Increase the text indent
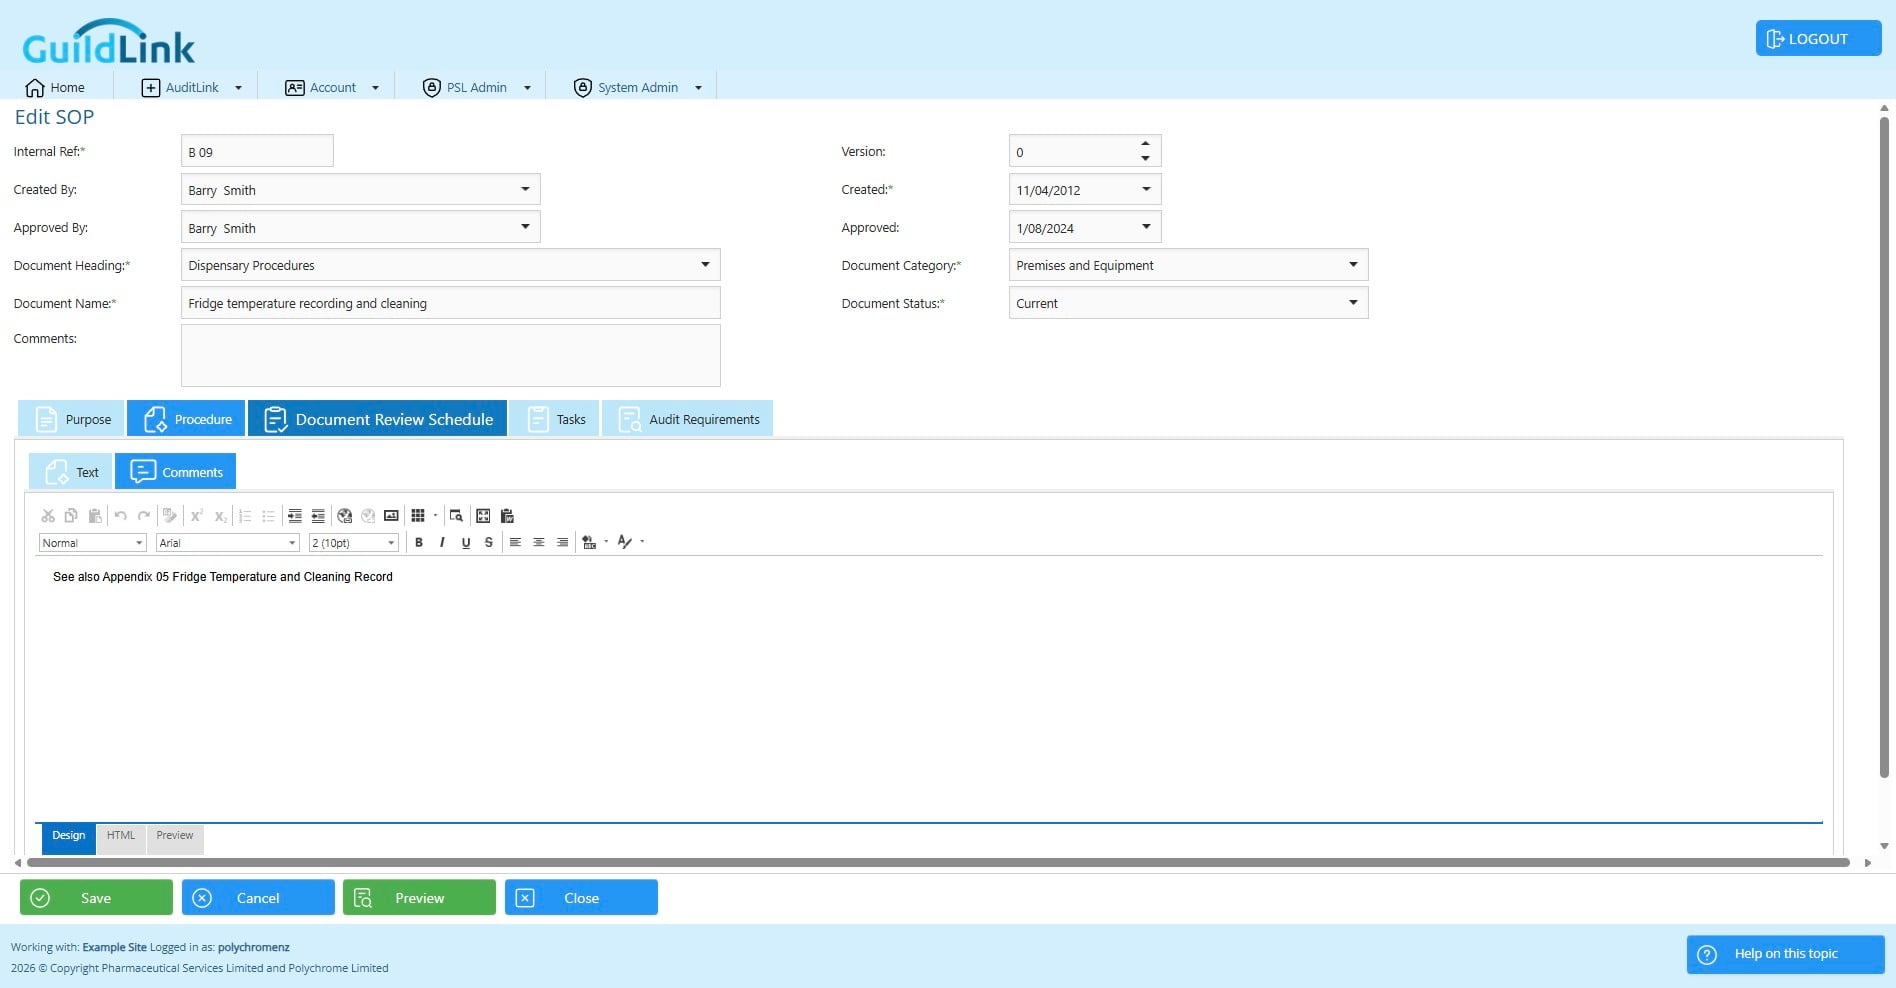 tap(295, 516)
